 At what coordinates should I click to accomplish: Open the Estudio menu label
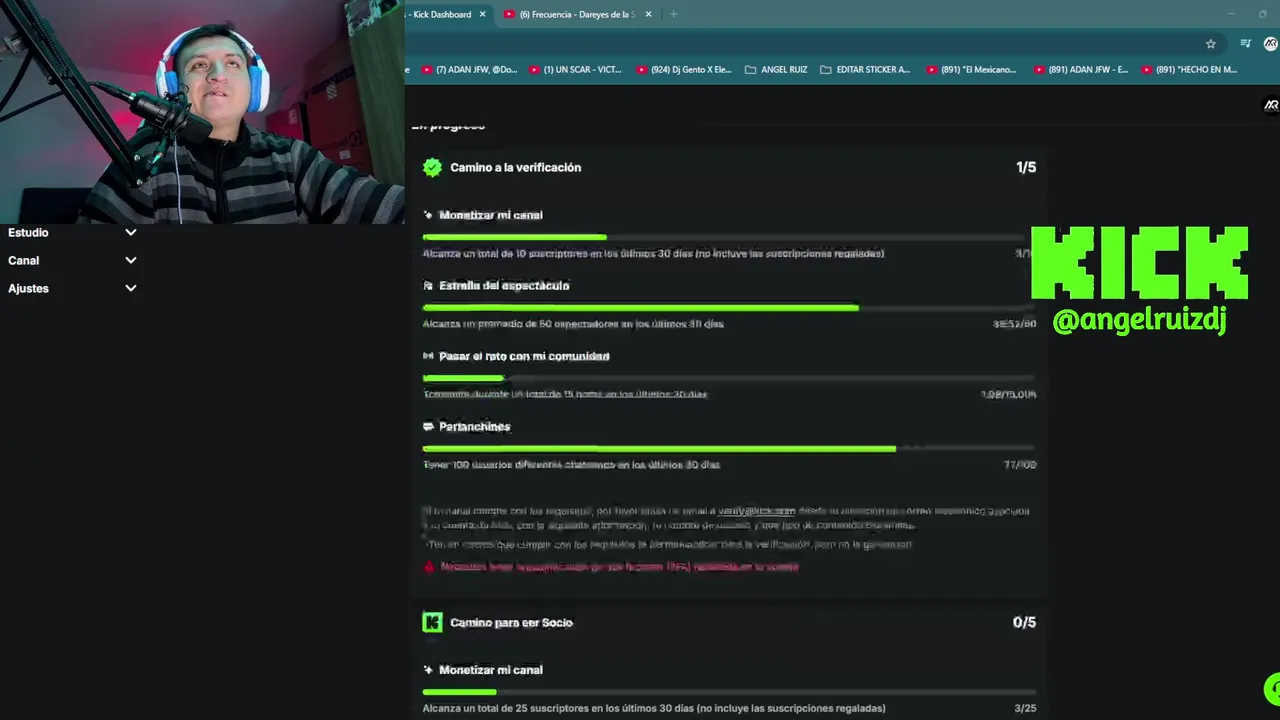28,232
